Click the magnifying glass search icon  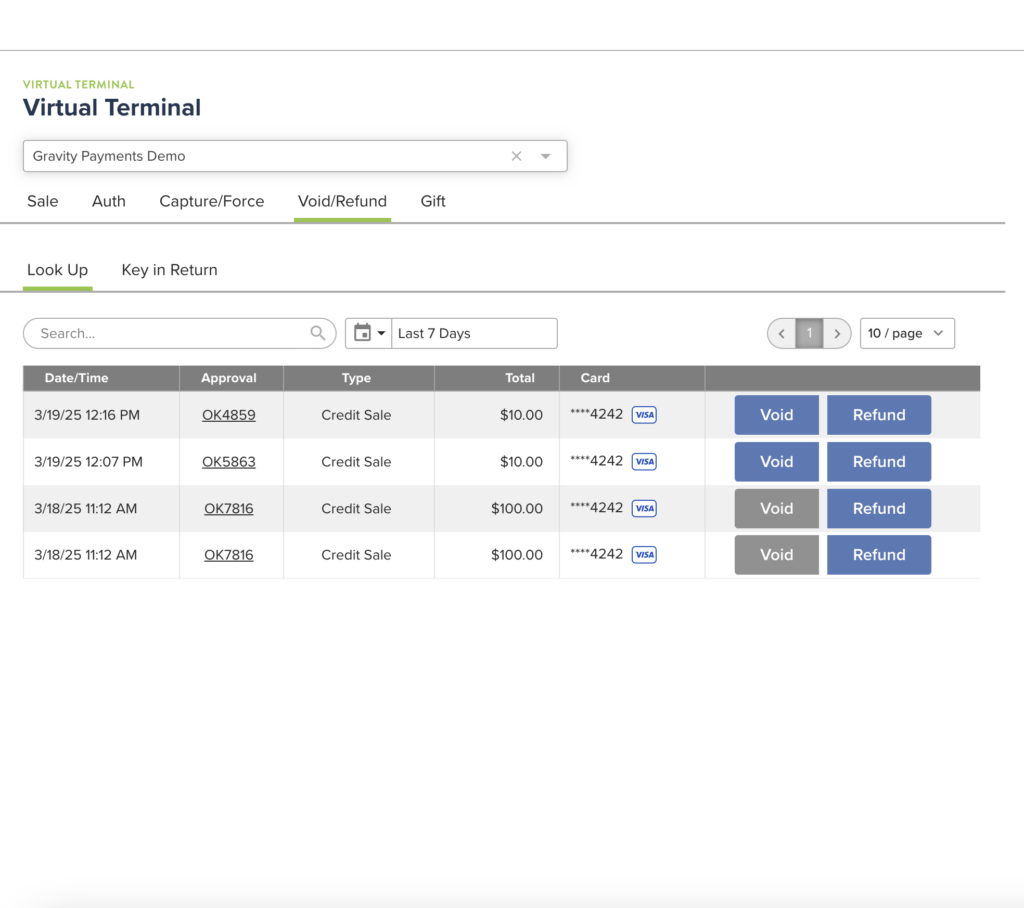pyautogui.click(x=317, y=333)
